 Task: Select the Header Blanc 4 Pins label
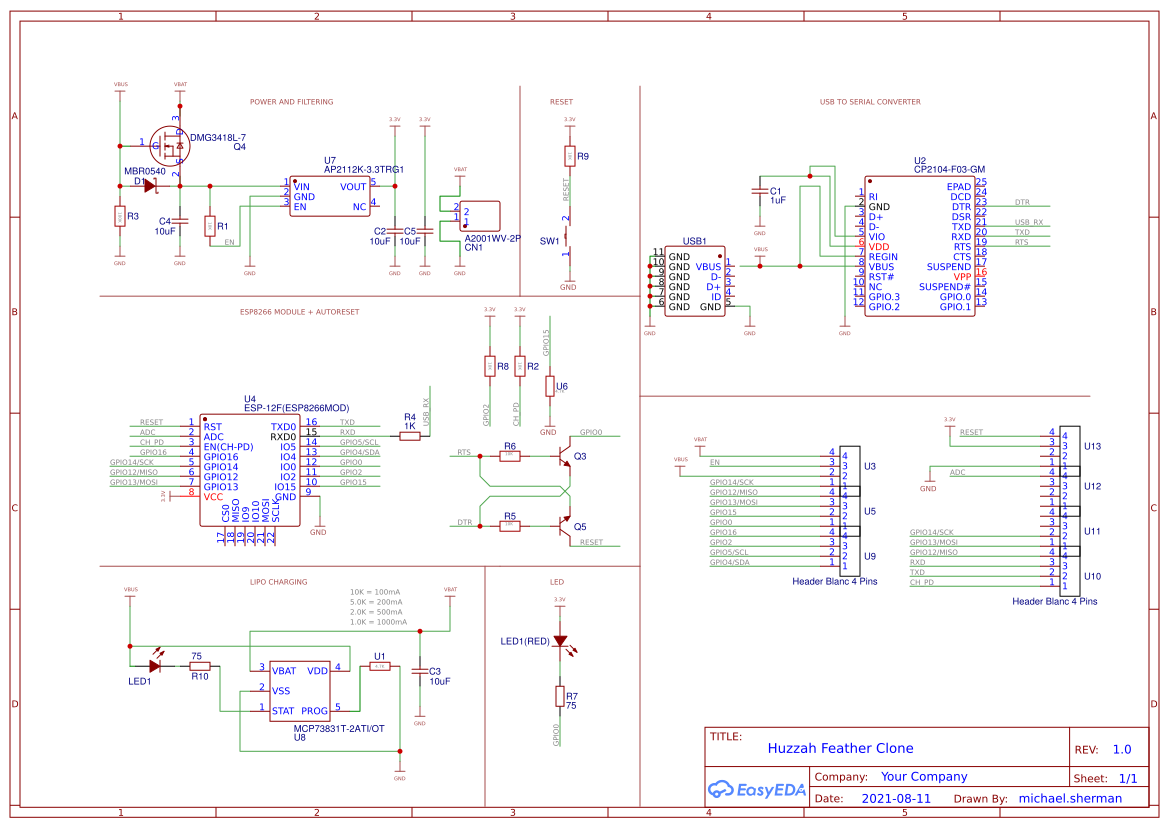coord(836,579)
